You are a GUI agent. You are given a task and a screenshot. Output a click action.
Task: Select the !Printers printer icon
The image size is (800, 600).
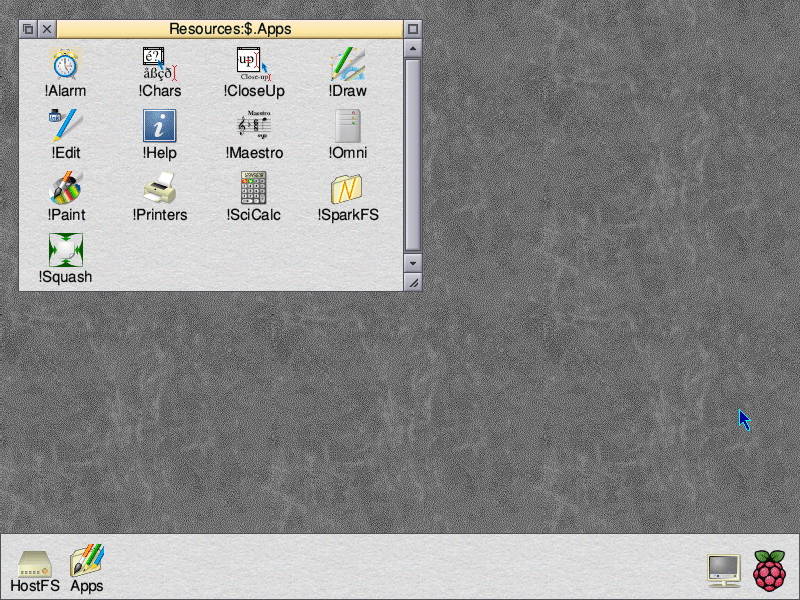point(159,188)
